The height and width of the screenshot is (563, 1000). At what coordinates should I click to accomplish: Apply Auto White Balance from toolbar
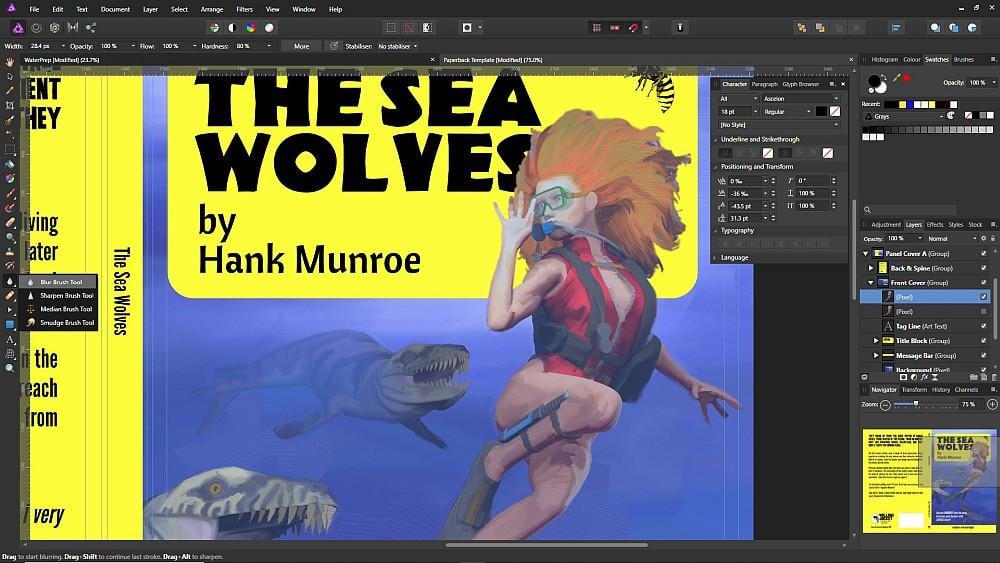click(269, 27)
